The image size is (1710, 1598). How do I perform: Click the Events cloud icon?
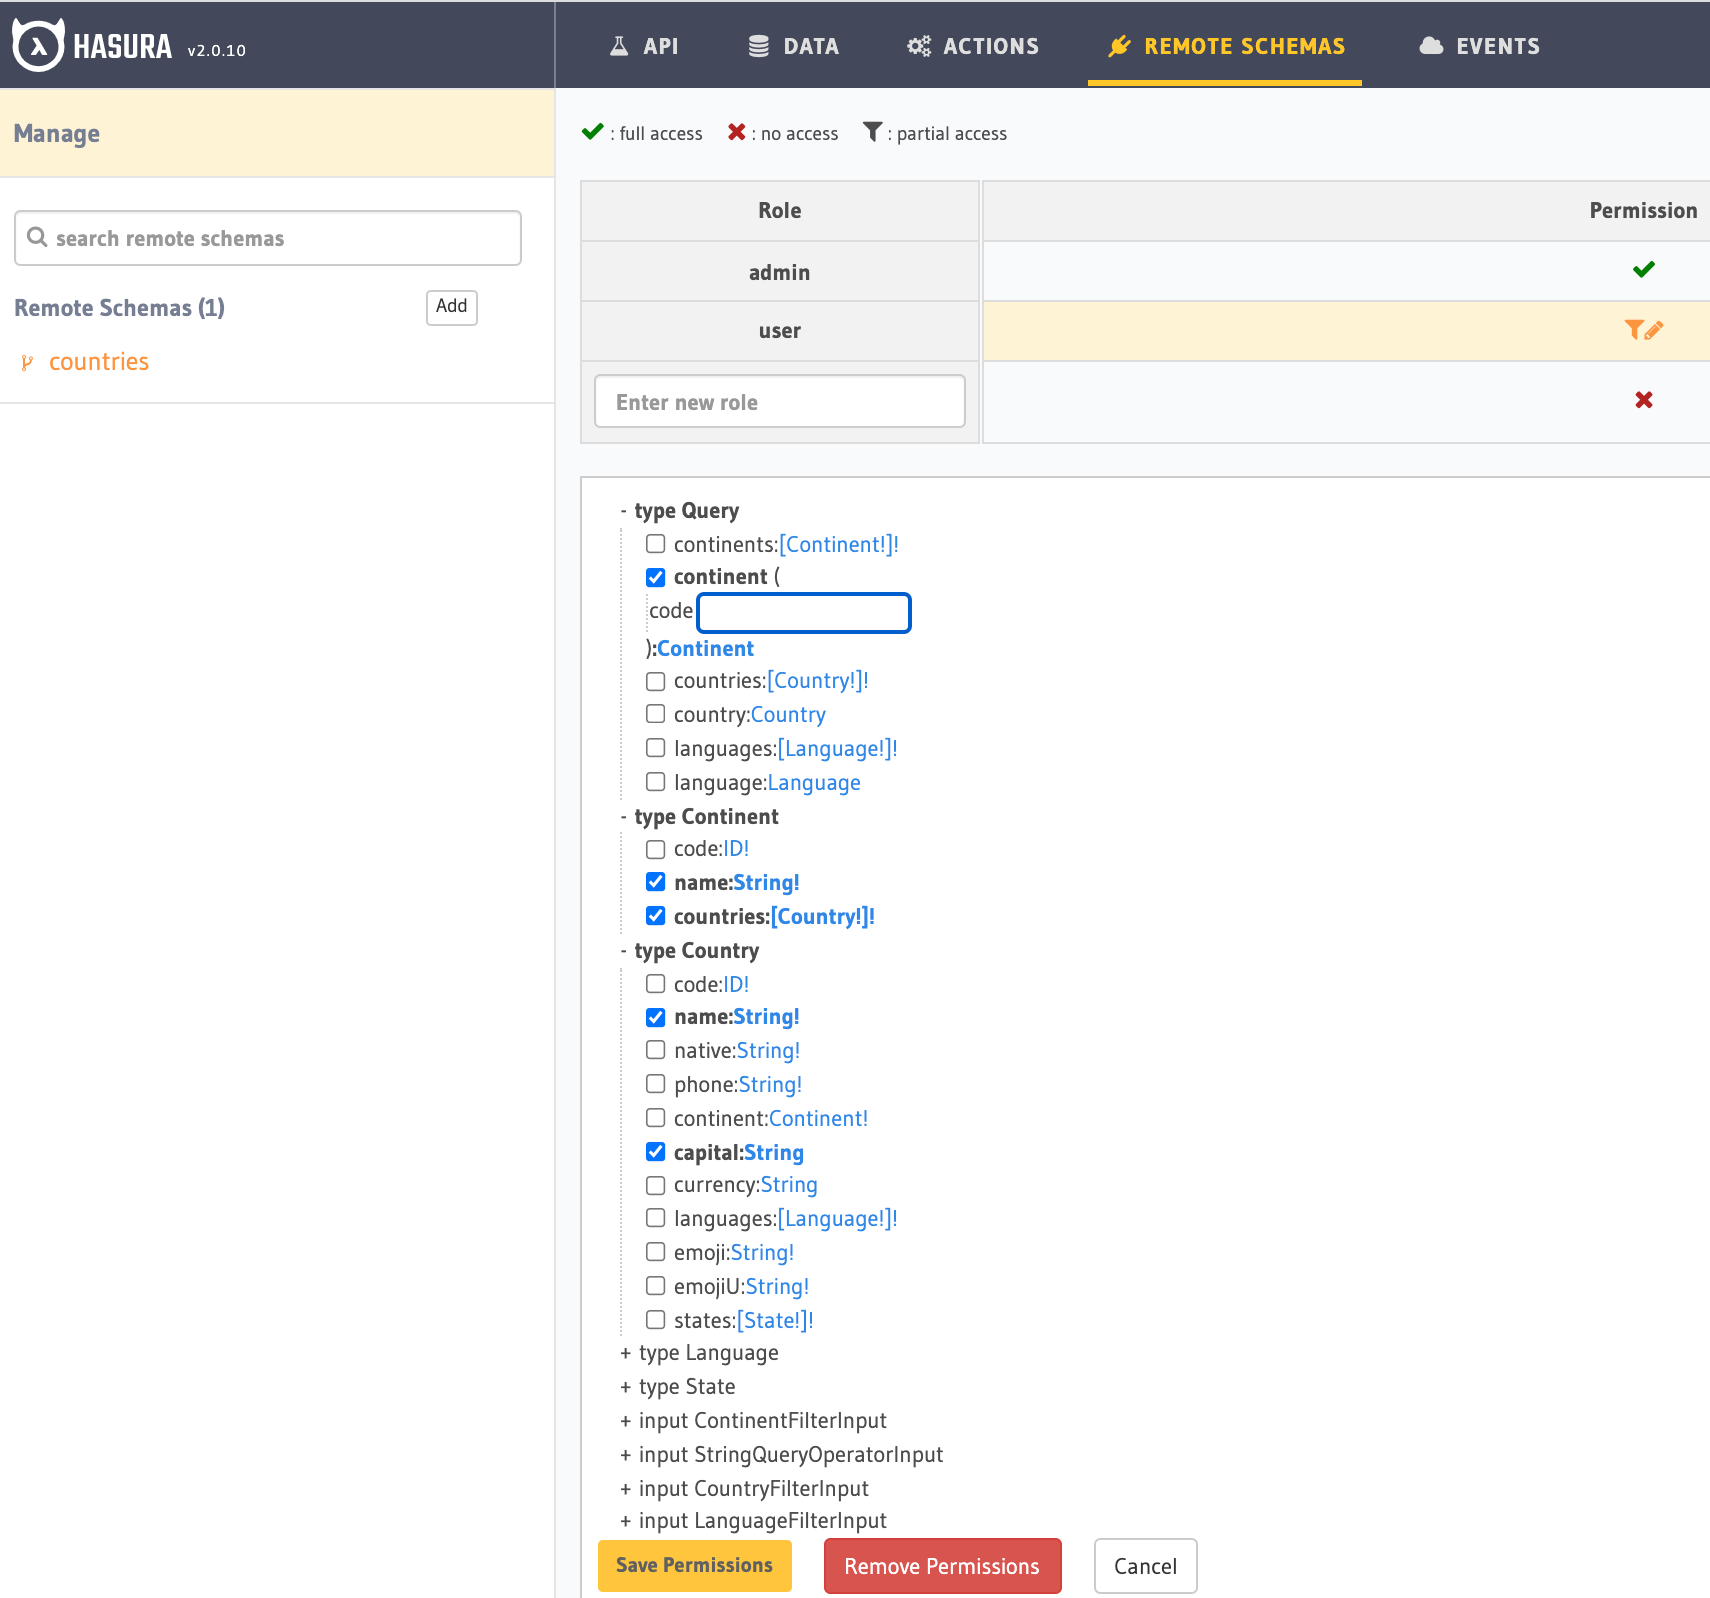pyautogui.click(x=1431, y=46)
